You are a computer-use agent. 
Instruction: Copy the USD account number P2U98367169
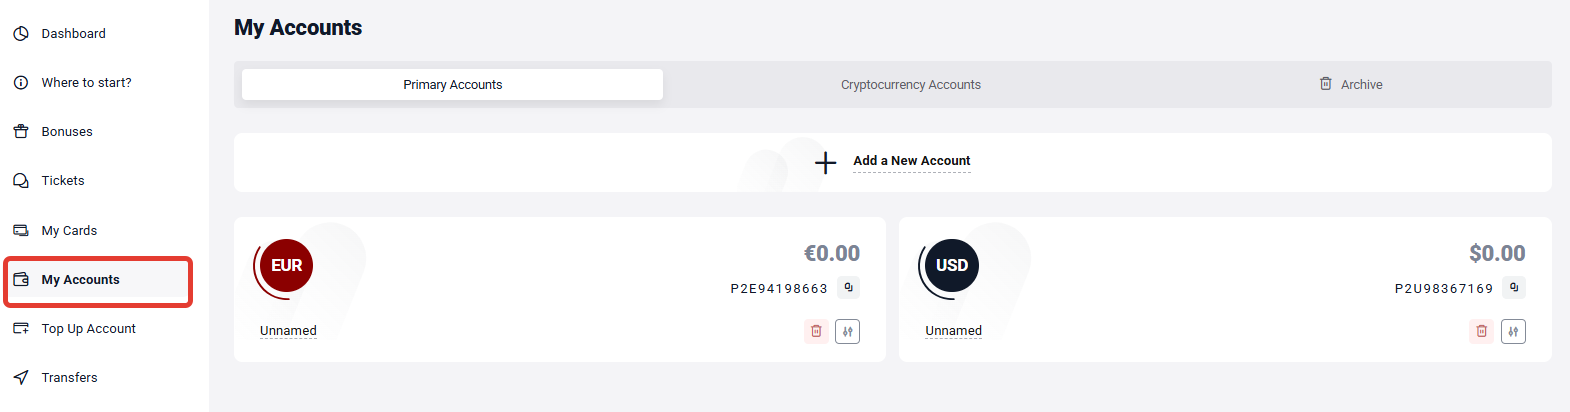(1514, 288)
